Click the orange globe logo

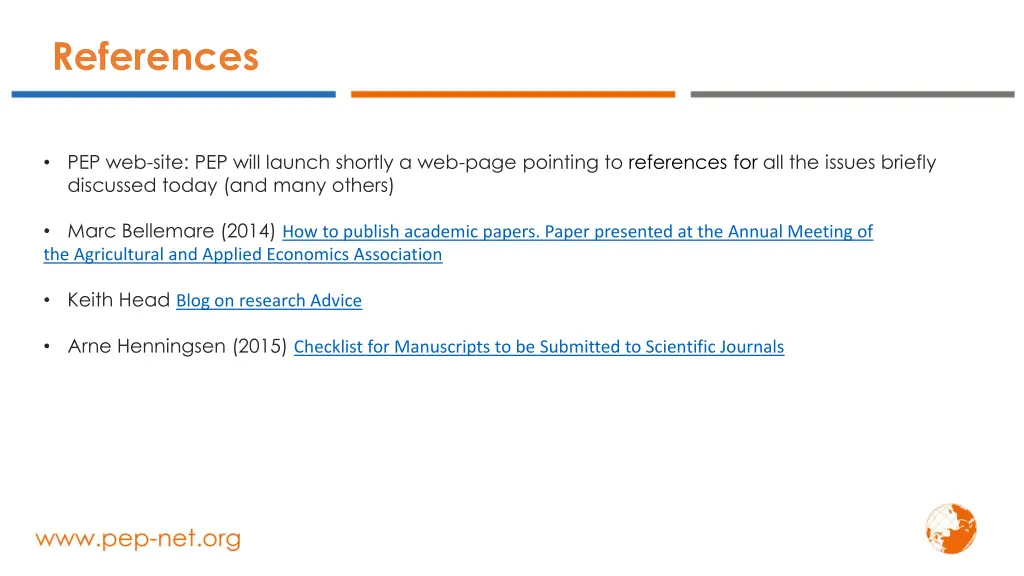tap(951, 528)
